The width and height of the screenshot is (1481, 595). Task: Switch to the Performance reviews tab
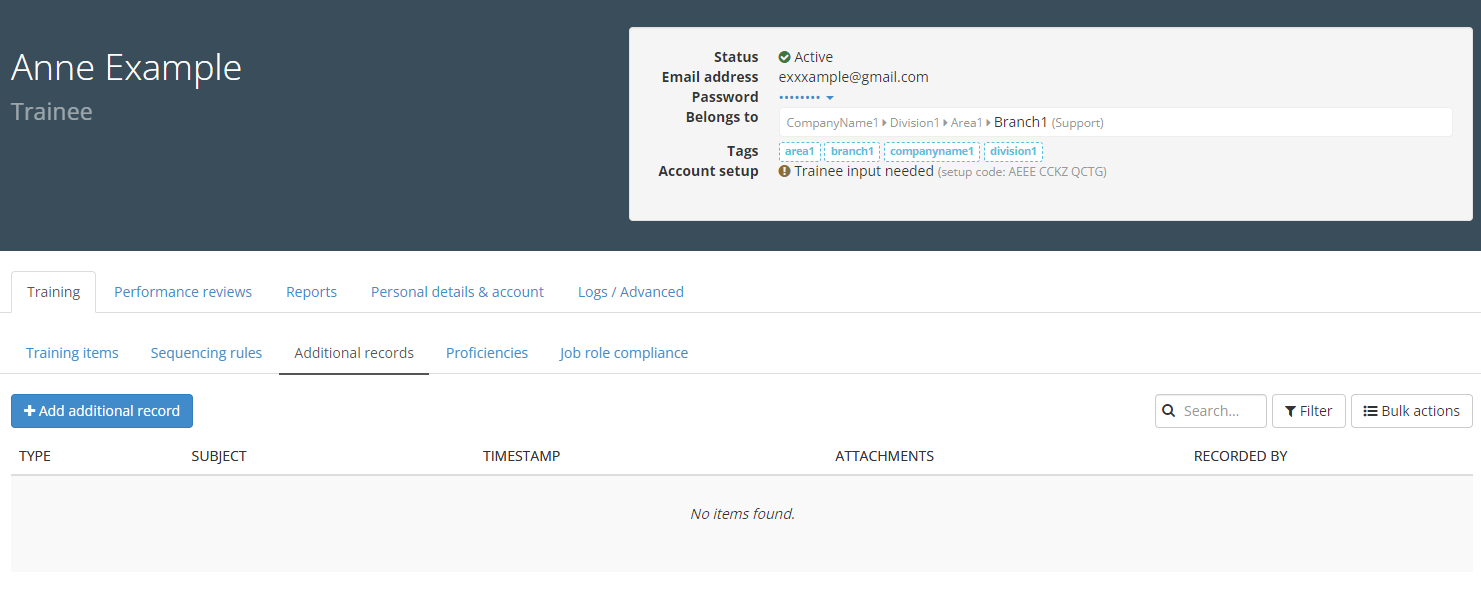[x=183, y=292]
